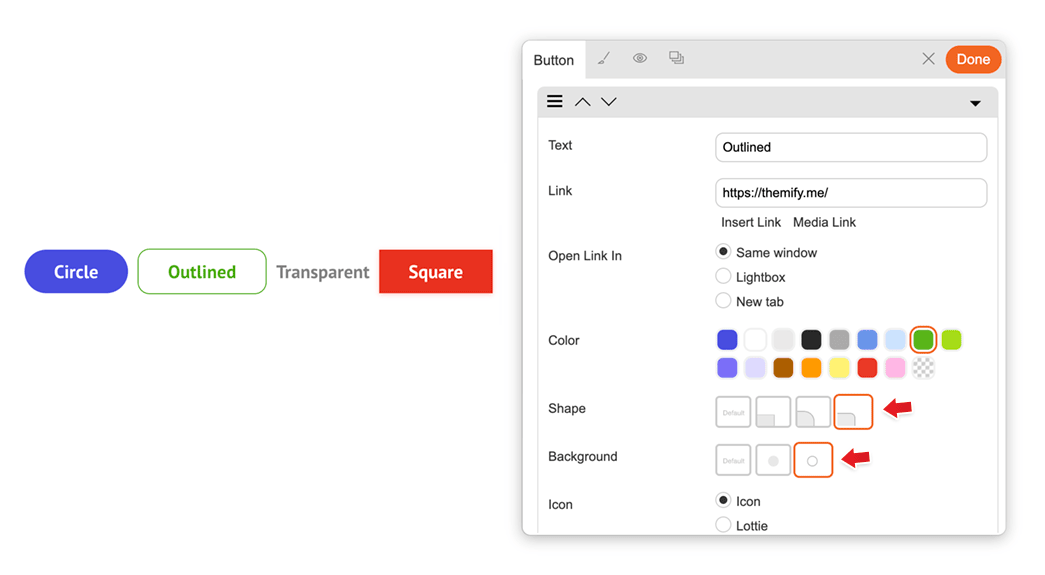The width and height of the screenshot is (1045, 575).
Task: Pick the black color swatch
Action: pyautogui.click(x=811, y=340)
